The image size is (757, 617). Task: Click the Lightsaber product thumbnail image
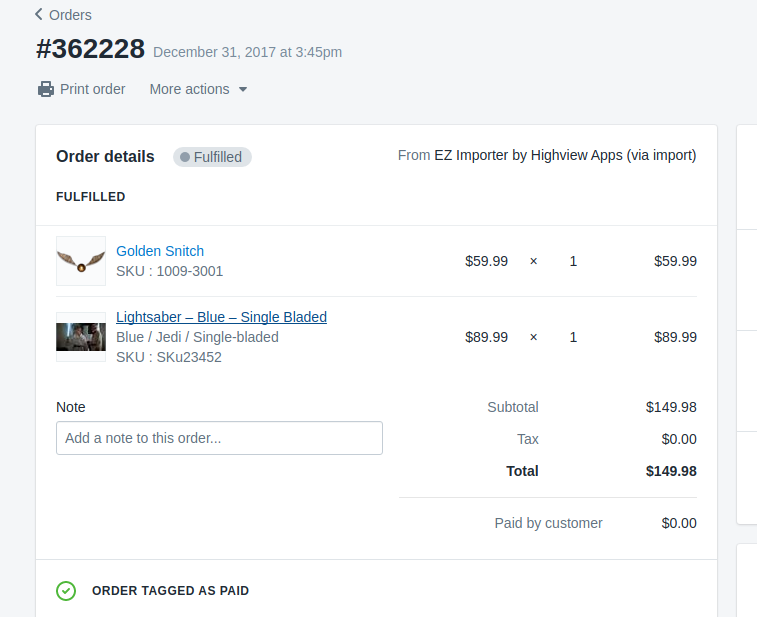81,337
